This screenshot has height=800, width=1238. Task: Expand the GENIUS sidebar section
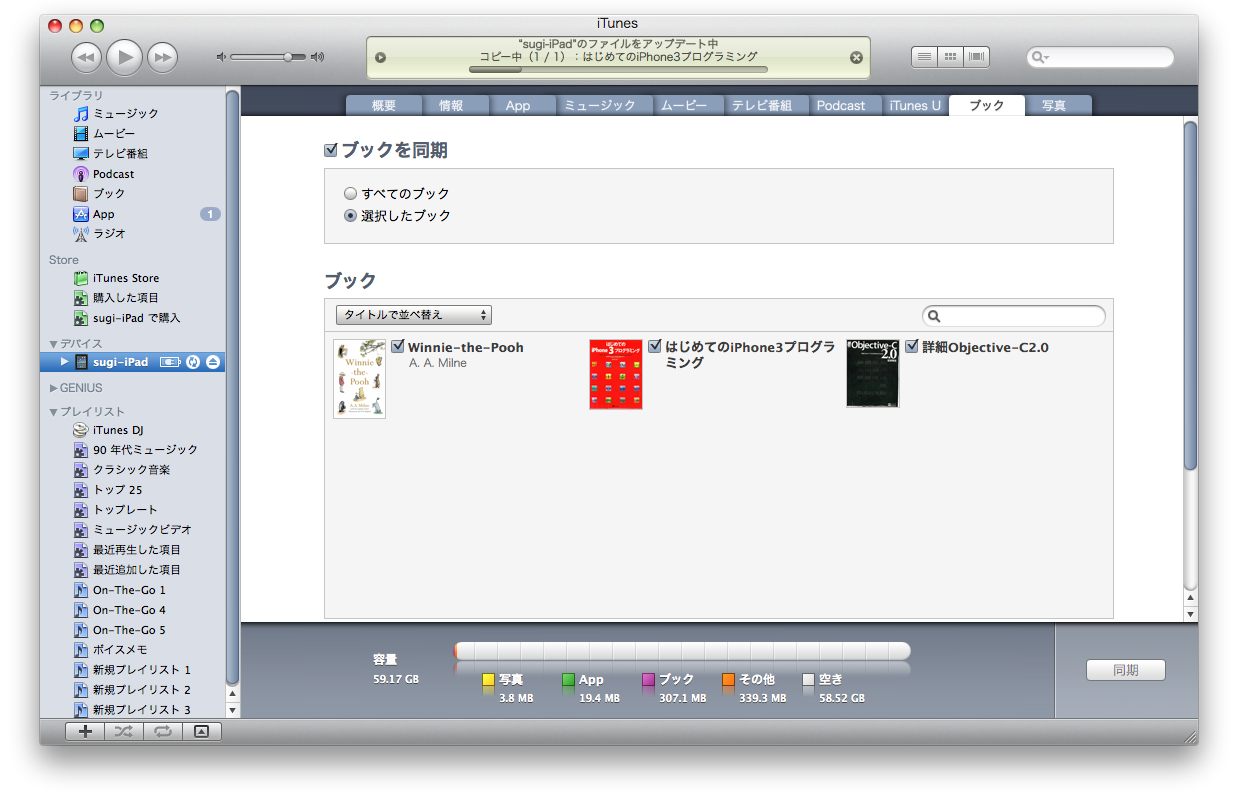54,388
